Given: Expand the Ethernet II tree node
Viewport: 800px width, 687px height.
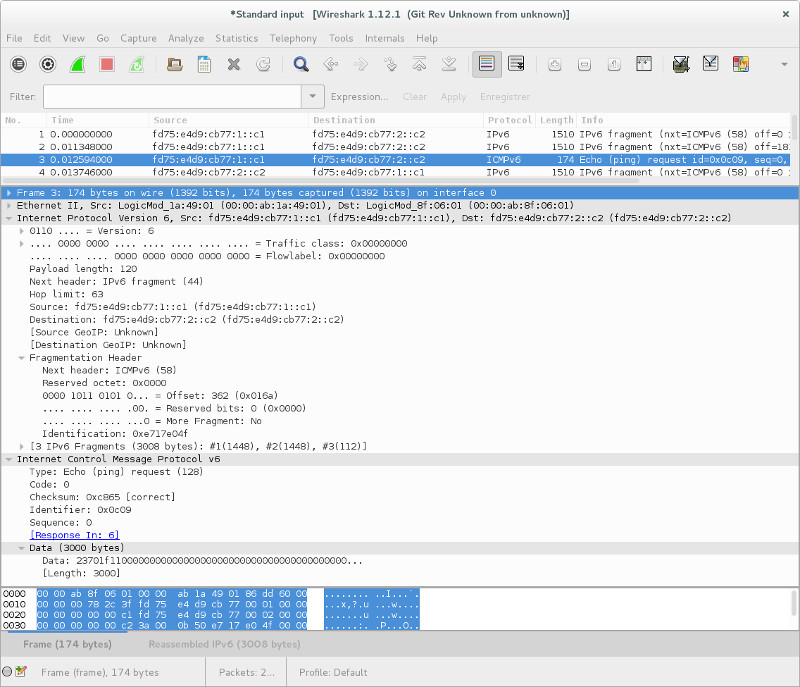Looking at the screenshot, I should coord(9,206).
